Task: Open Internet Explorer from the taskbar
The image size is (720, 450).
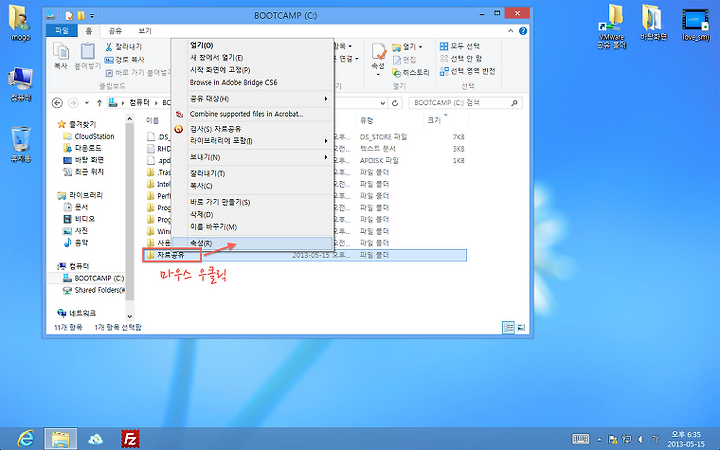Action: (x=26, y=439)
